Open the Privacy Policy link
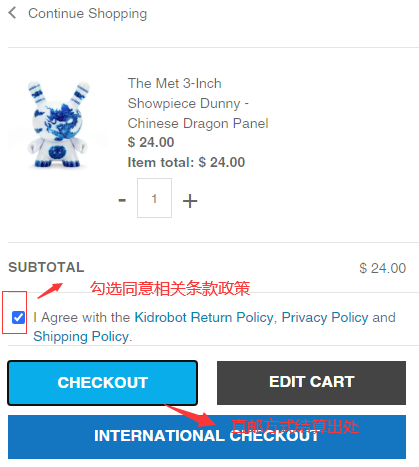419x467 pixels. point(325,317)
